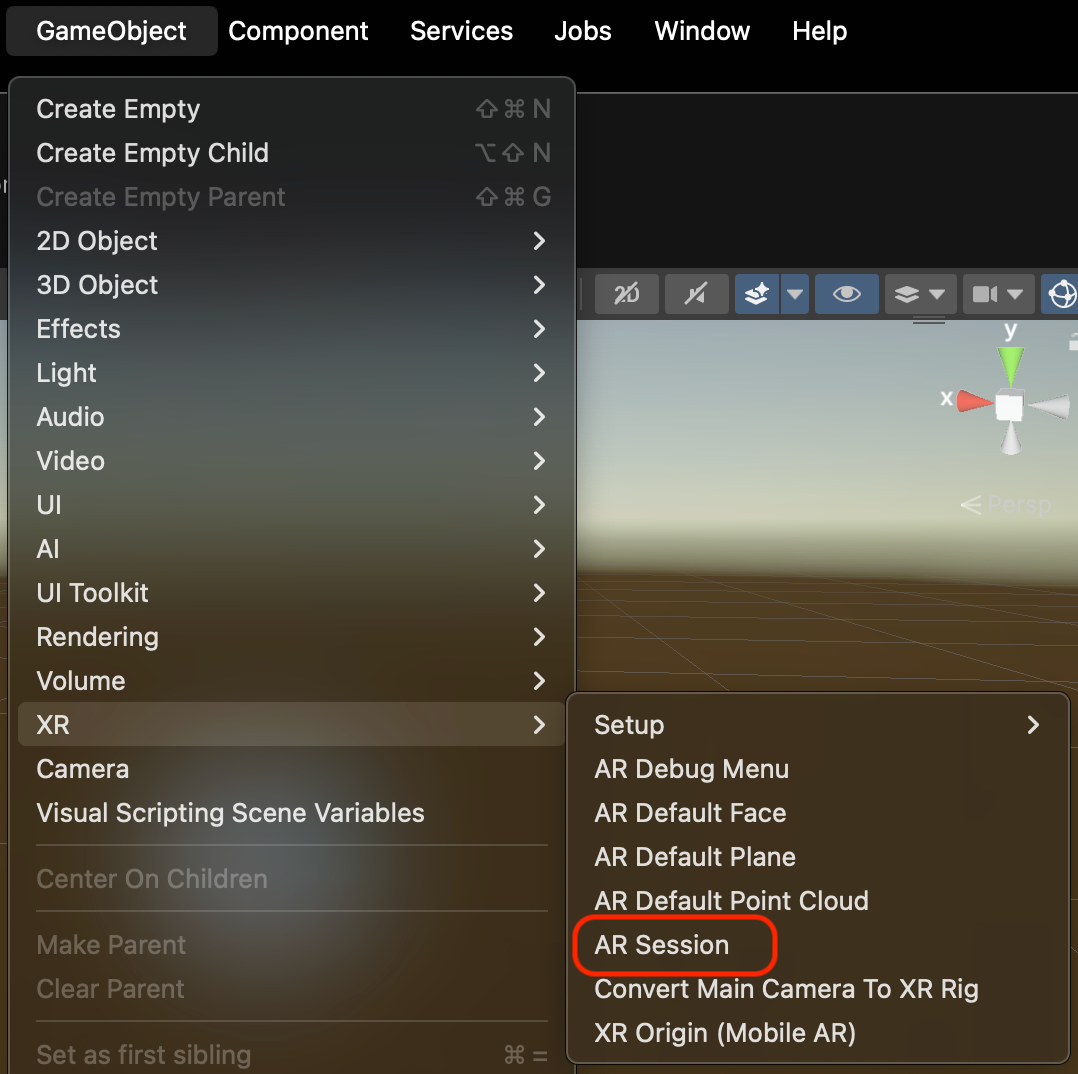Screen dimensions: 1078x1074
Task: Open the Services menu
Action: [x=461, y=31]
